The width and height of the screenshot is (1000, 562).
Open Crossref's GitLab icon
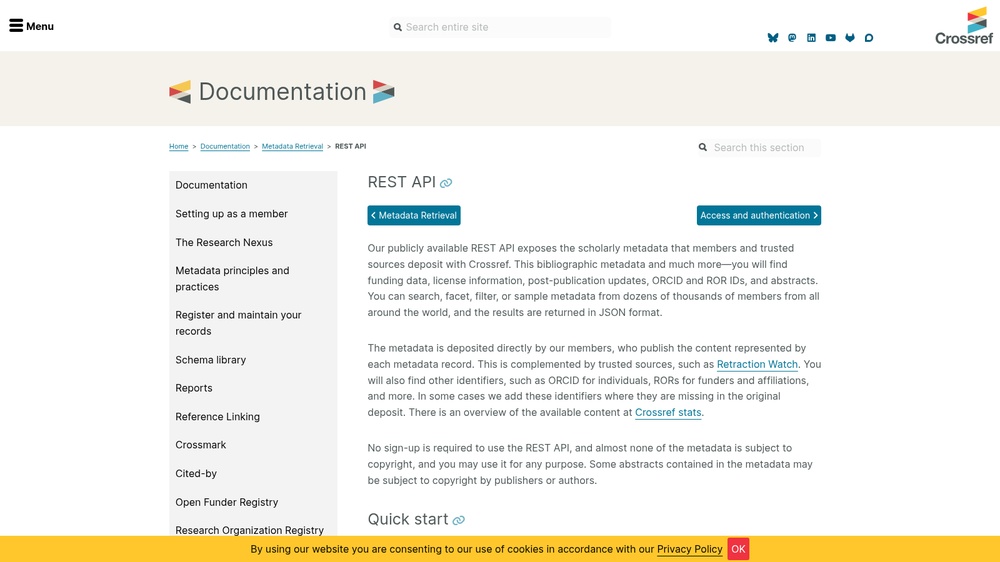(x=849, y=38)
